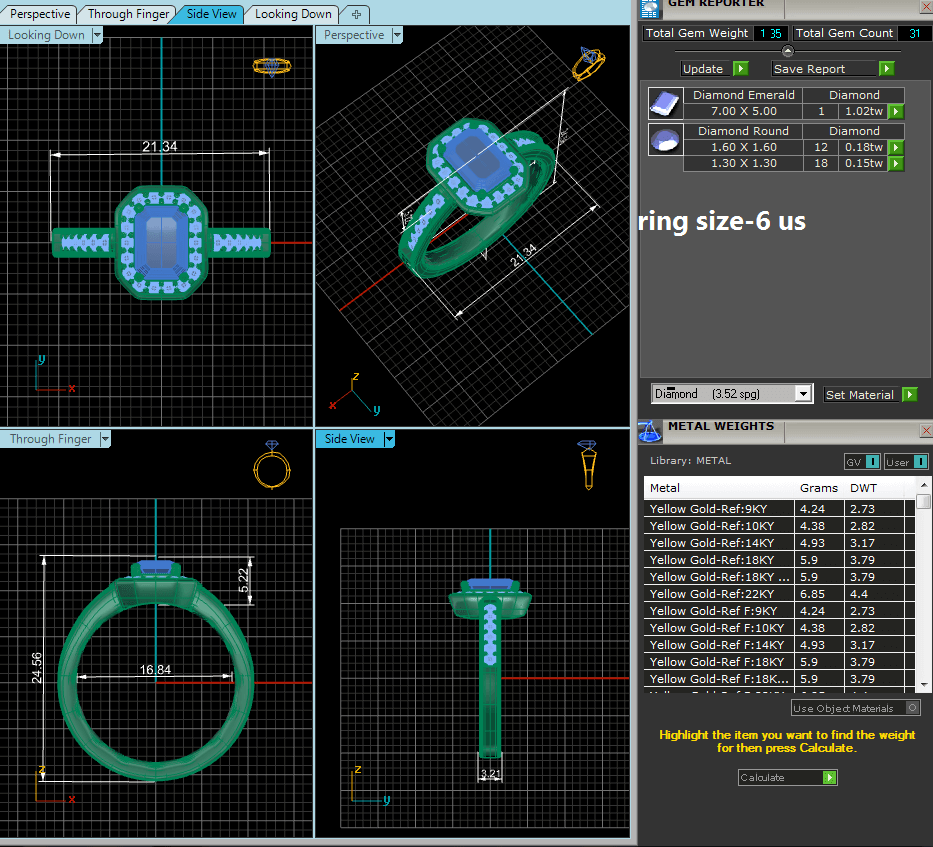Open the Looking Down viewport dropdown arrow
The width and height of the screenshot is (933, 847).
pyautogui.click(x=97, y=35)
